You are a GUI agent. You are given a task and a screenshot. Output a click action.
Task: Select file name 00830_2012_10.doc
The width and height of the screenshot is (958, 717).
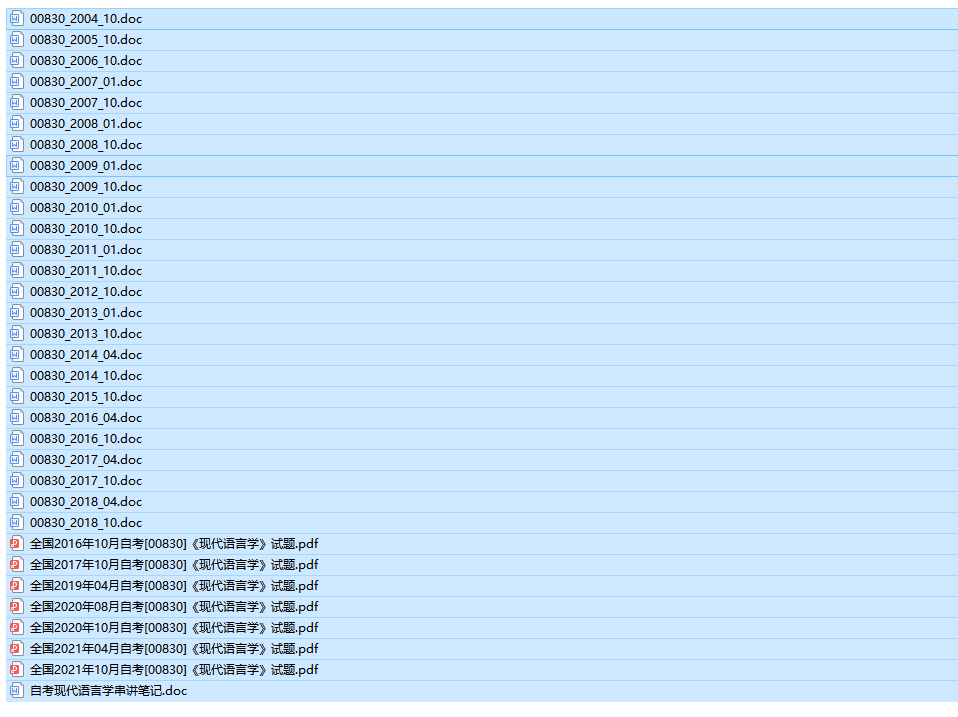tap(86, 291)
